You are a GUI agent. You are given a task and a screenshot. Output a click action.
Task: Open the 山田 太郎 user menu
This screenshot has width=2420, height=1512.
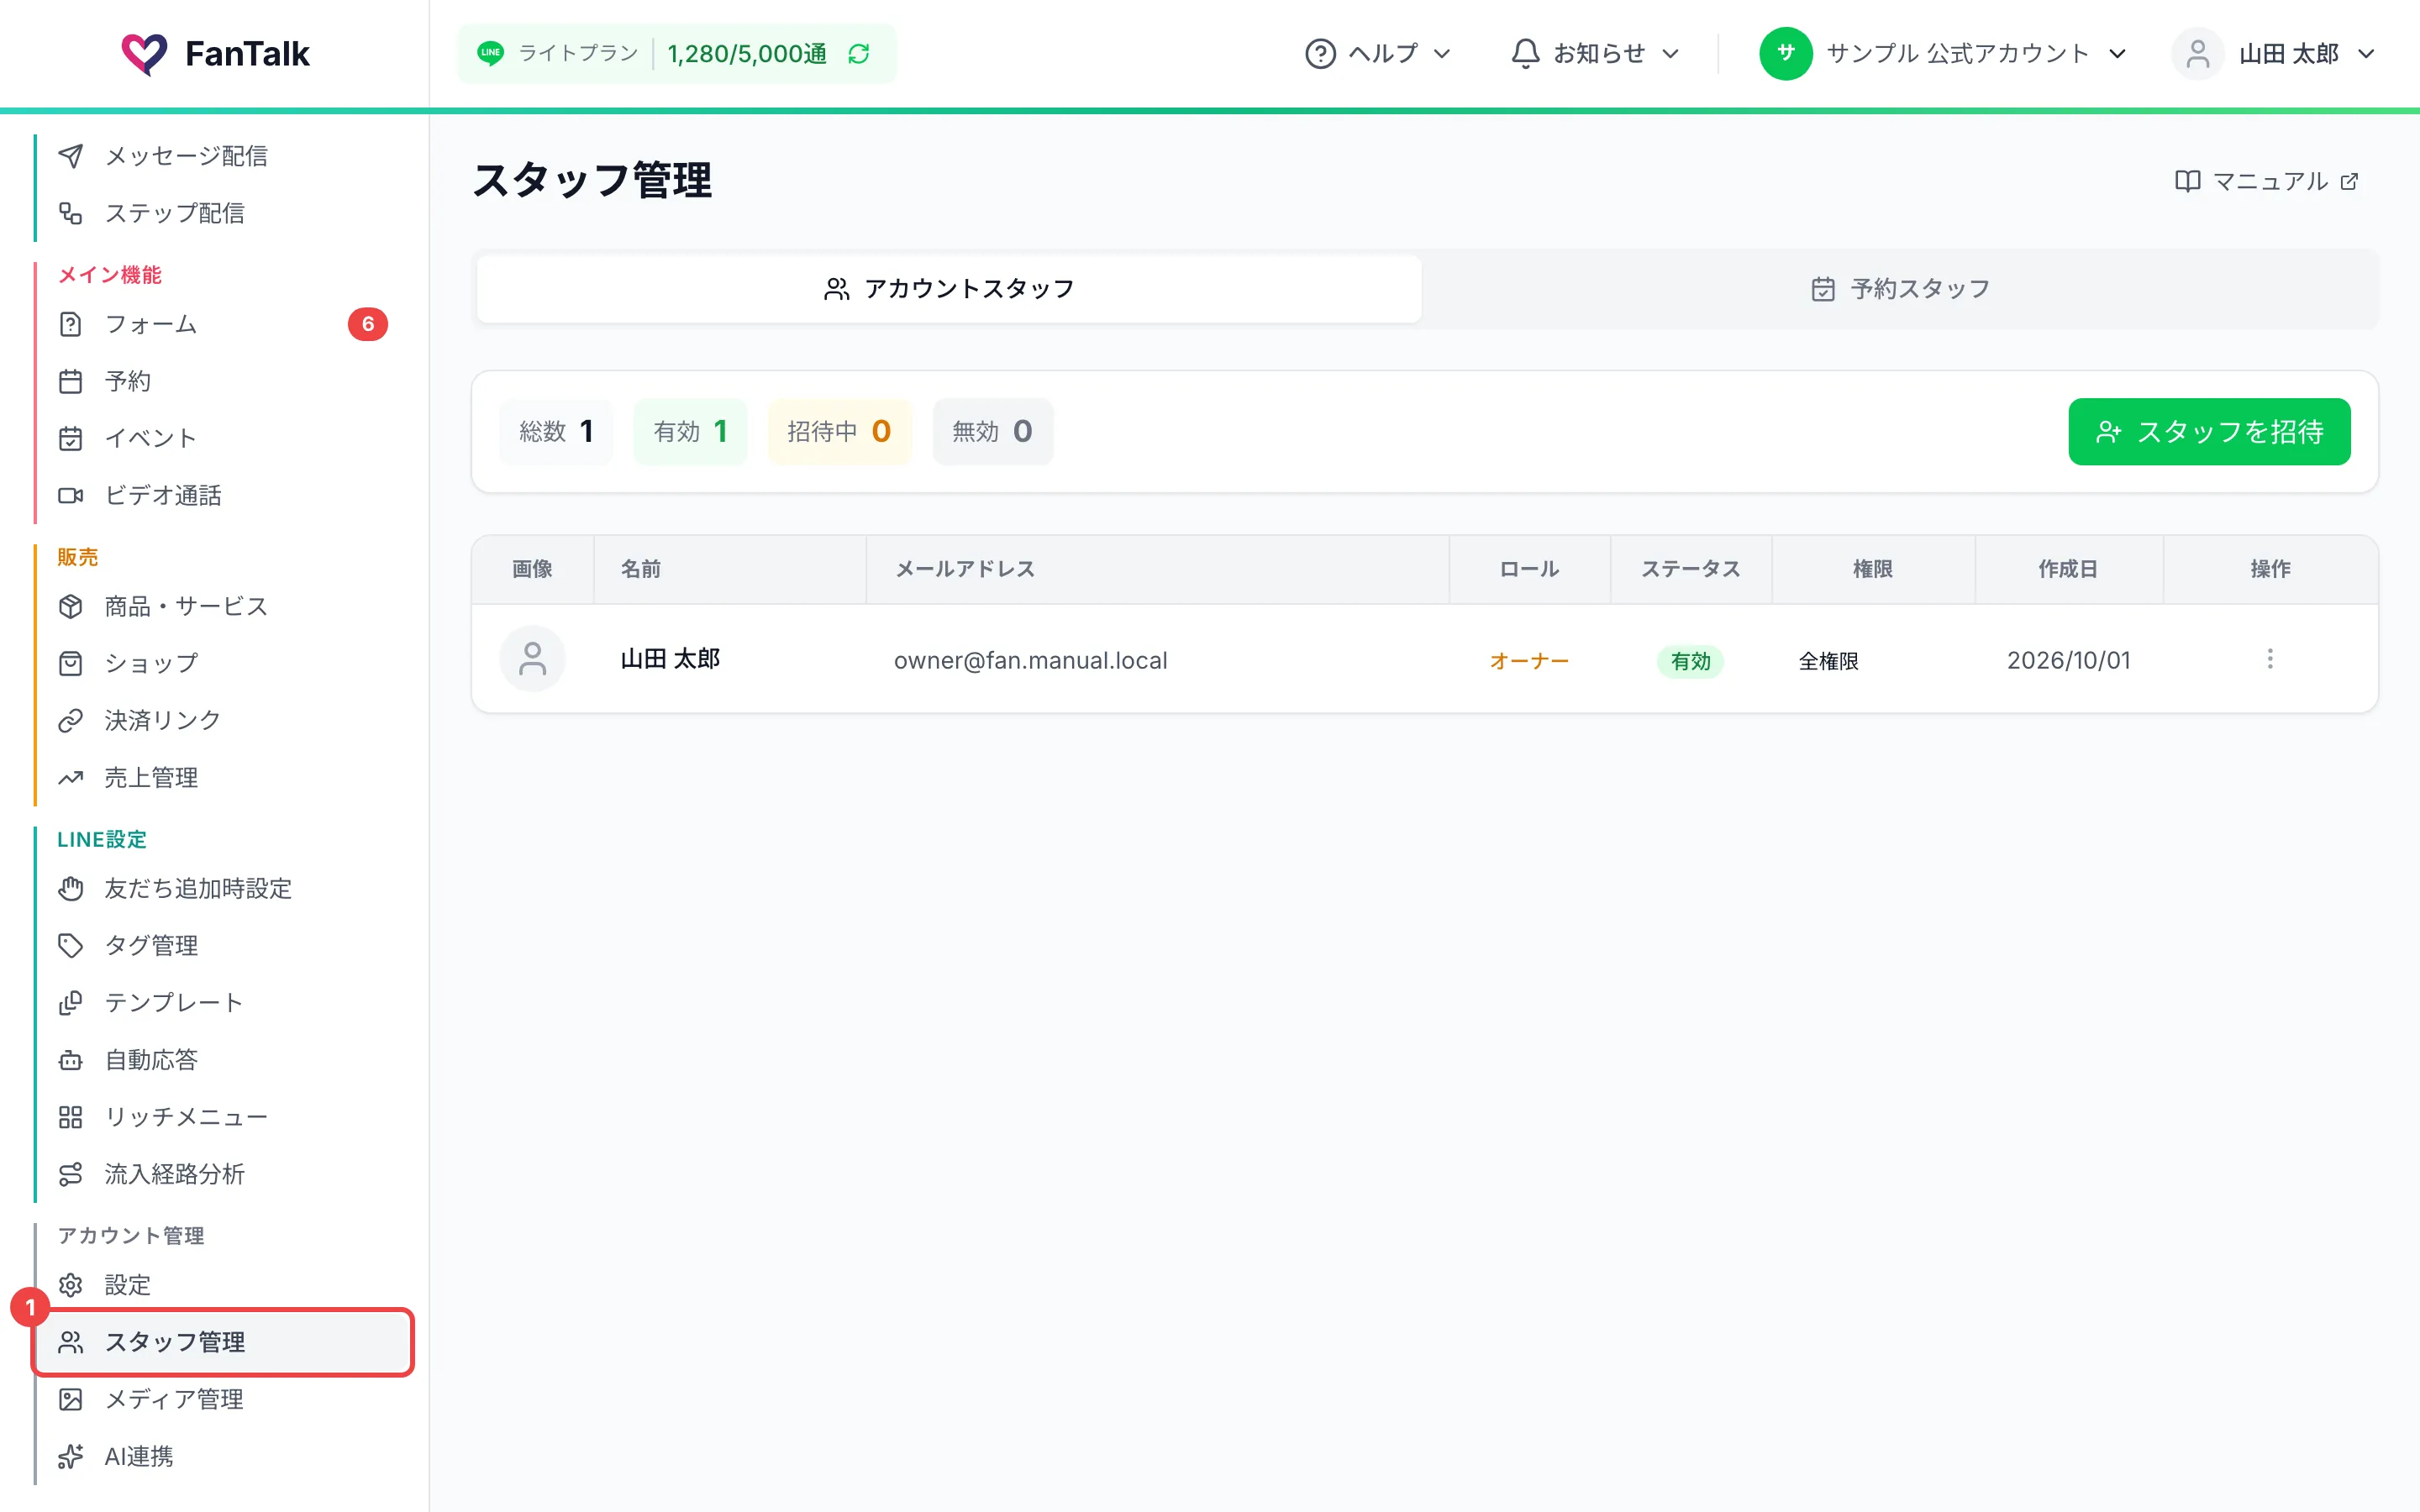[x=2275, y=54]
